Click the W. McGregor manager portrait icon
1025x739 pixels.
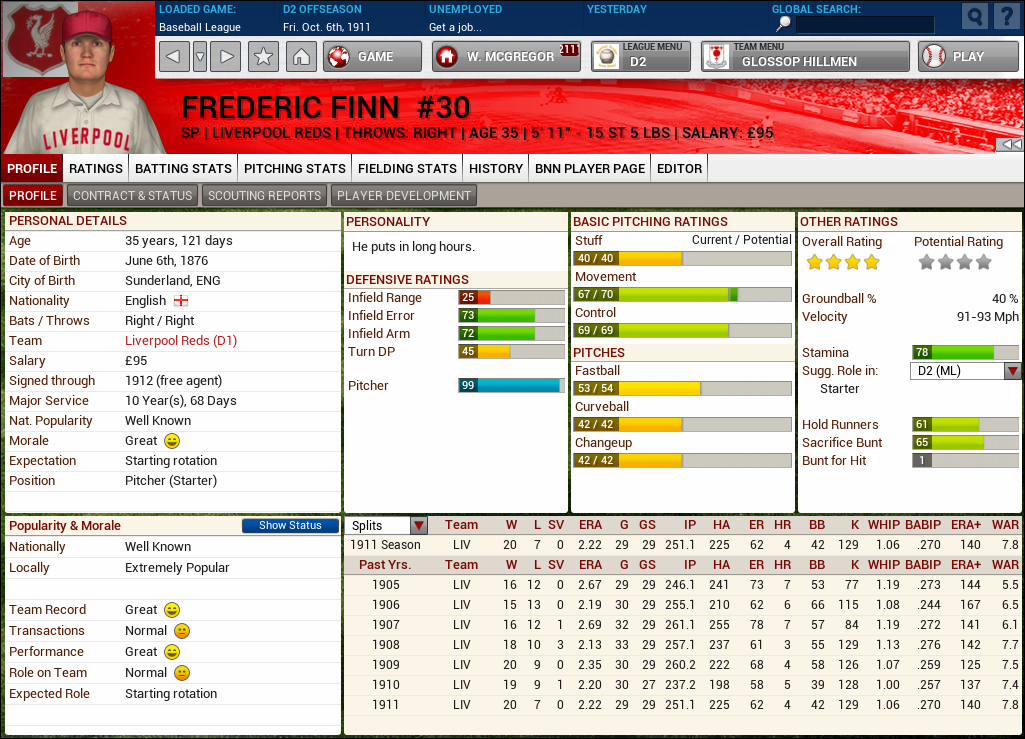pos(446,56)
